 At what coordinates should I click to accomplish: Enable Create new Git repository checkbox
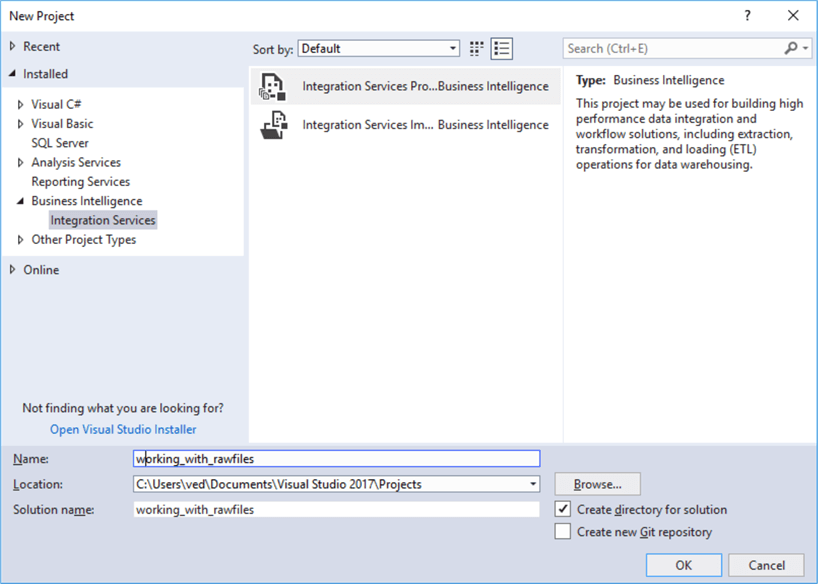[562, 531]
